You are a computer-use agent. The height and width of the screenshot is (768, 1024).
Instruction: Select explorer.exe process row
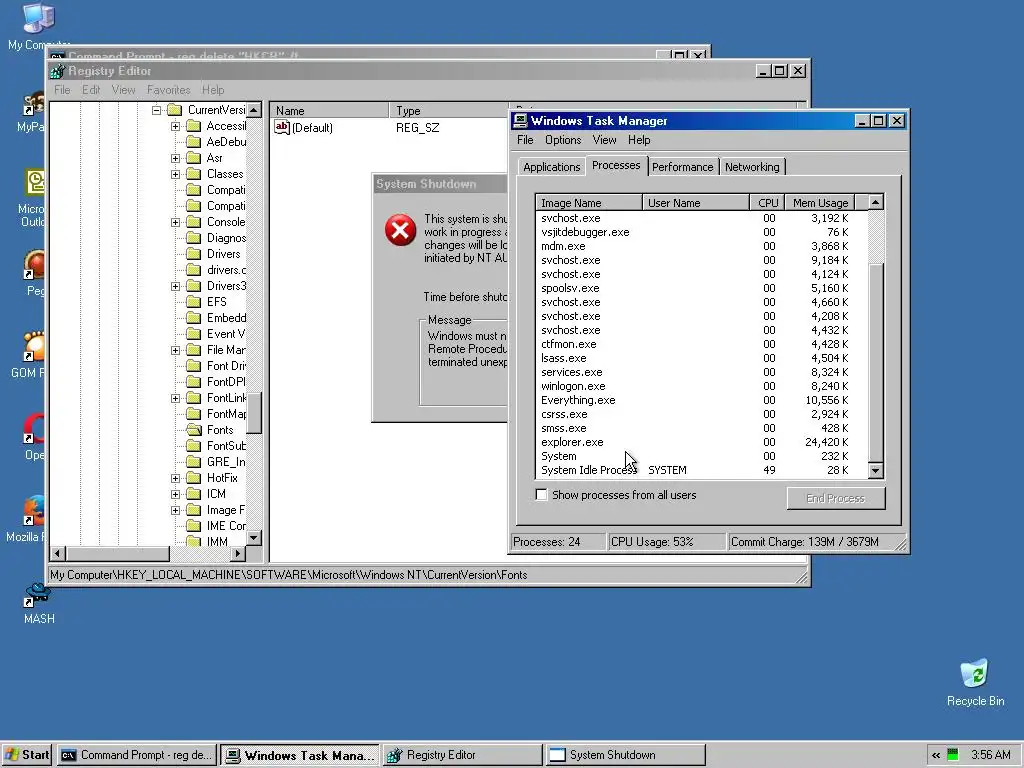click(702, 442)
